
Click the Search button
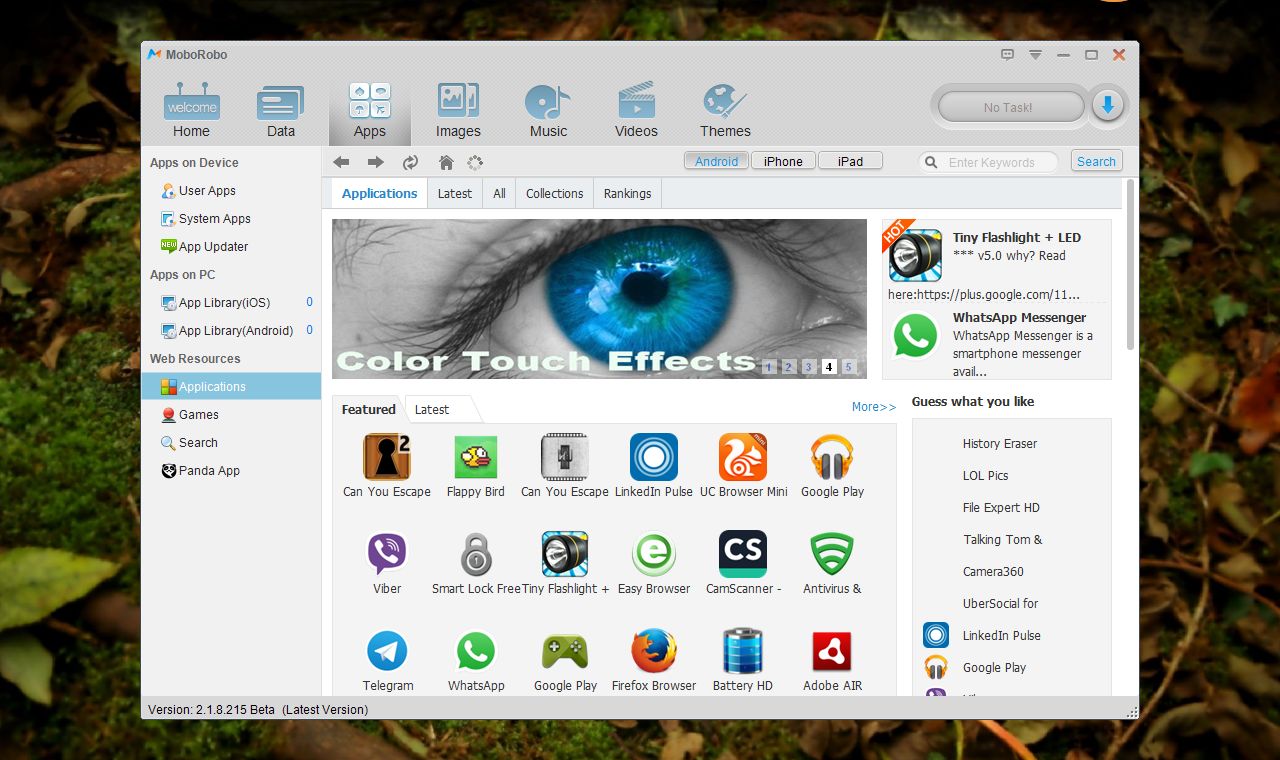[x=1096, y=161]
